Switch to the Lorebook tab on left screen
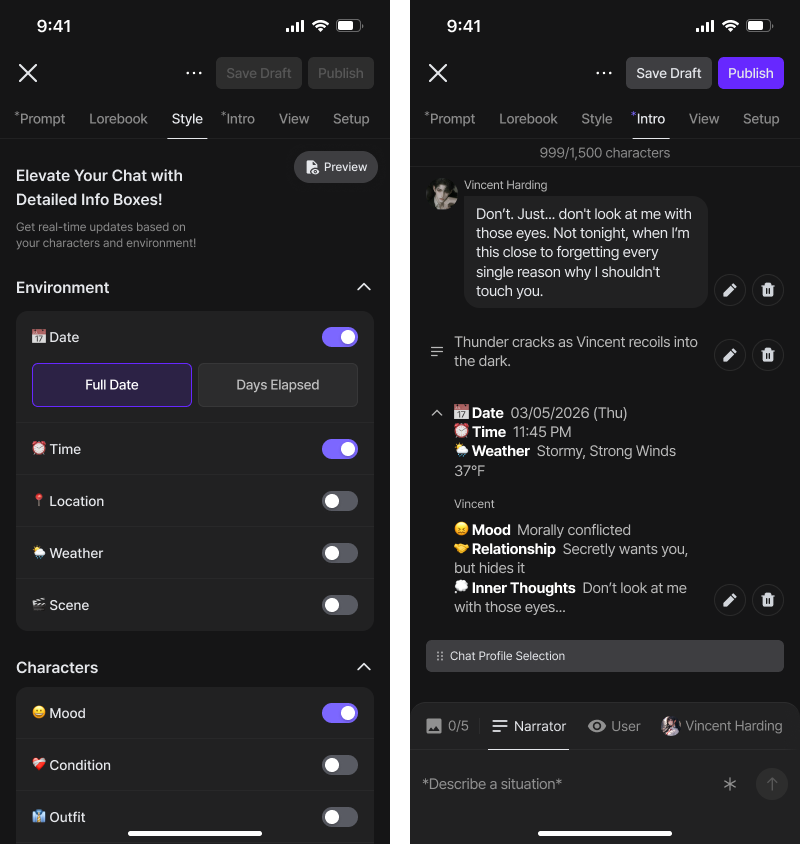This screenshot has width=800, height=844. click(118, 119)
